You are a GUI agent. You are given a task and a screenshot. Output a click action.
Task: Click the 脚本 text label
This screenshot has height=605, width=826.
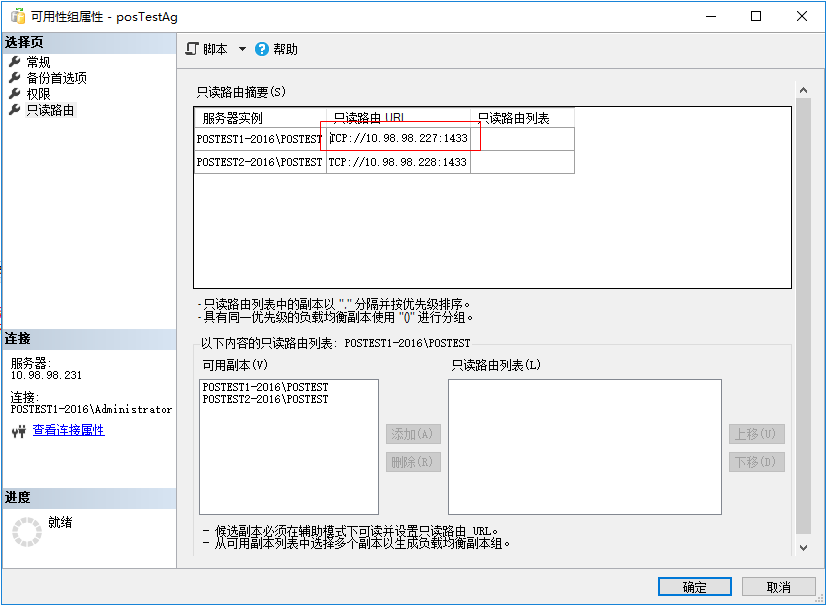coord(215,49)
